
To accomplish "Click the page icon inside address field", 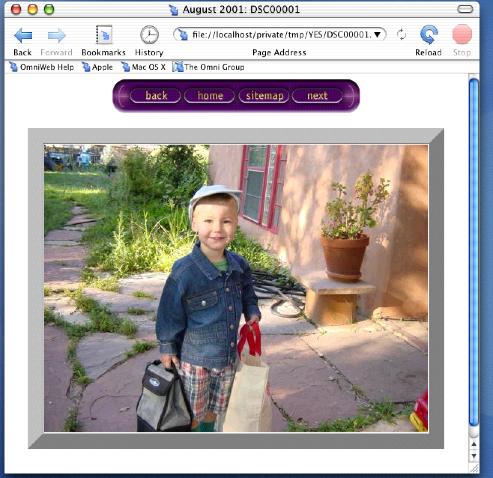I will 183,34.
